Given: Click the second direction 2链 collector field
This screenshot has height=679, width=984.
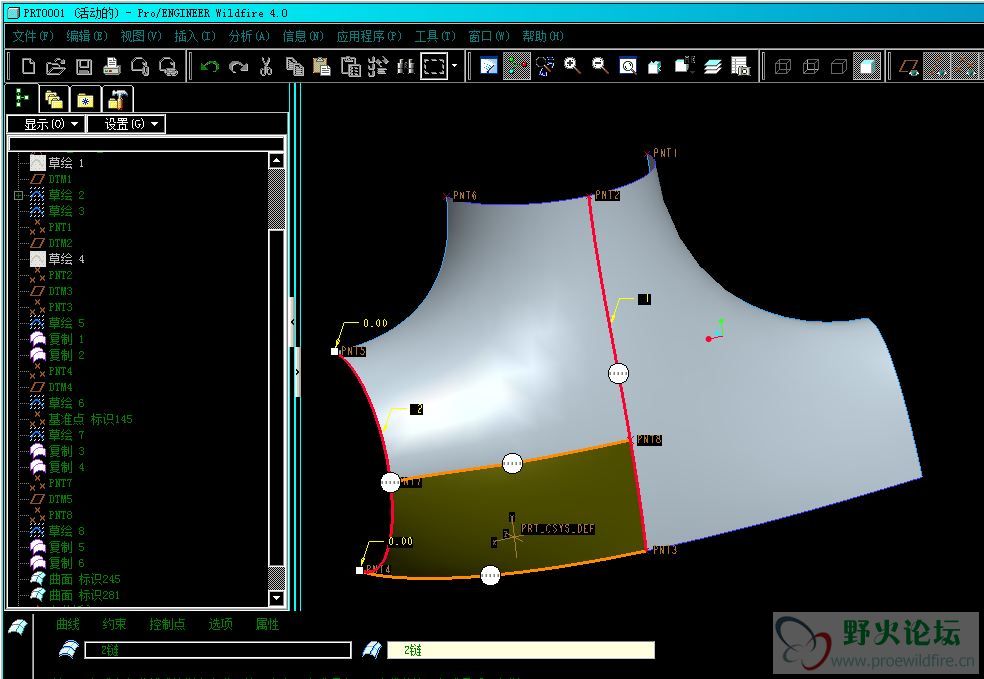Looking at the screenshot, I should click(520, 650).
